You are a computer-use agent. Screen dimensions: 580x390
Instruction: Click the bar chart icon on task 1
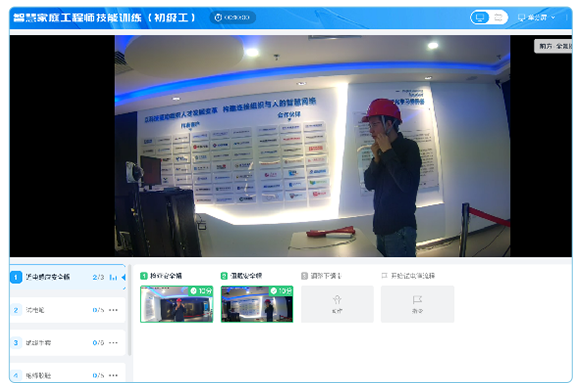tap(113, 277)
